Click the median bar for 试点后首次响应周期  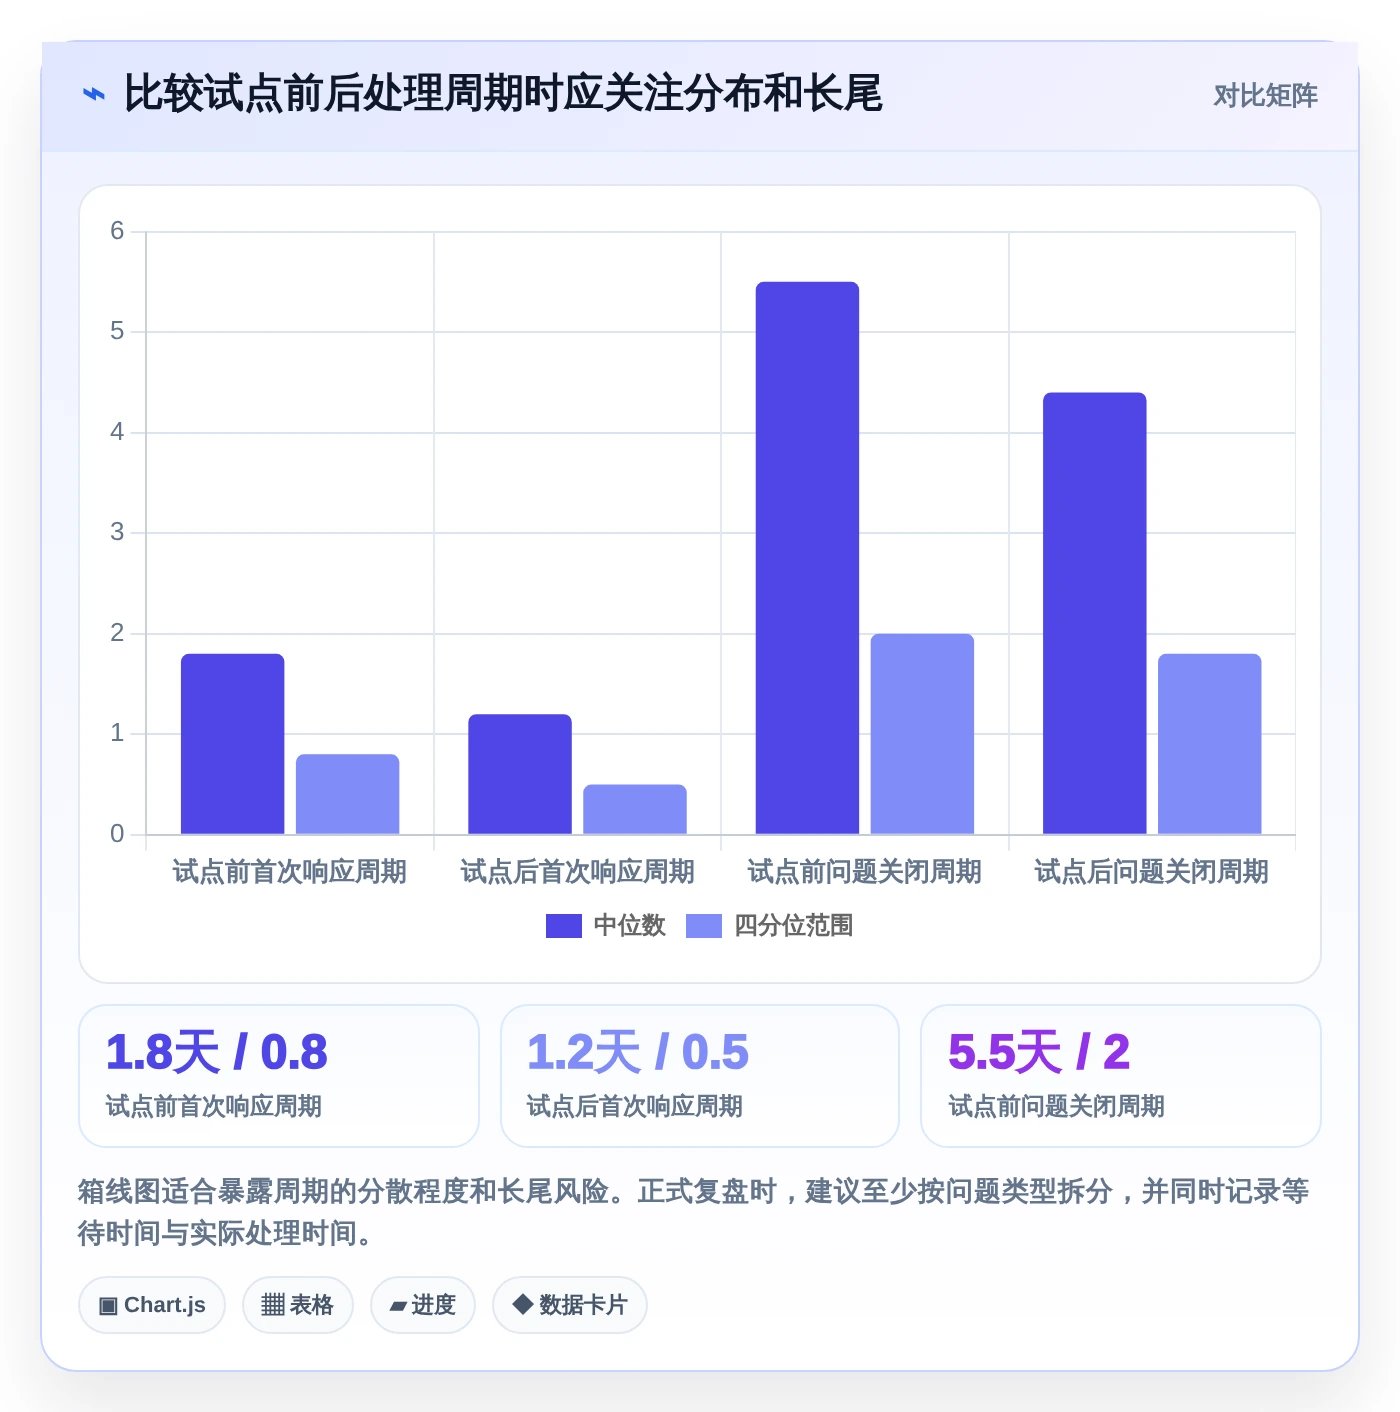point(520,774)
